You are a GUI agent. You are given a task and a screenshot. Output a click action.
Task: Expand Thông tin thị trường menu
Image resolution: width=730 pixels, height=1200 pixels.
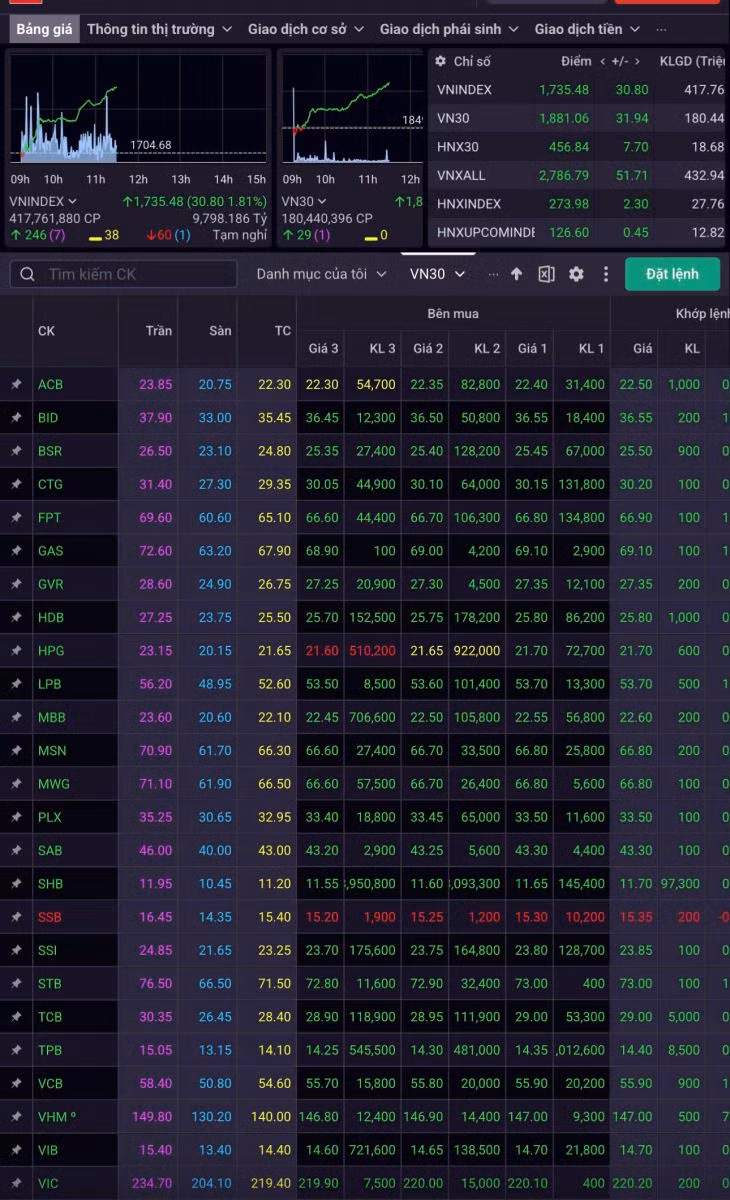pyautogui.click(x=160, y=29)
